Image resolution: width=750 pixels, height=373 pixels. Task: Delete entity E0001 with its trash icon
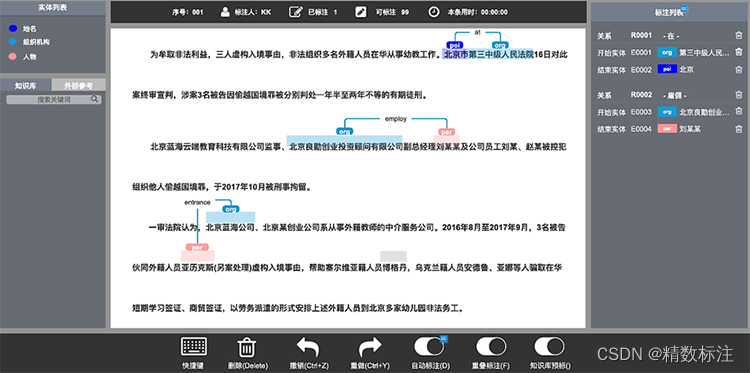pyautogui.click(x=739, y=52)
